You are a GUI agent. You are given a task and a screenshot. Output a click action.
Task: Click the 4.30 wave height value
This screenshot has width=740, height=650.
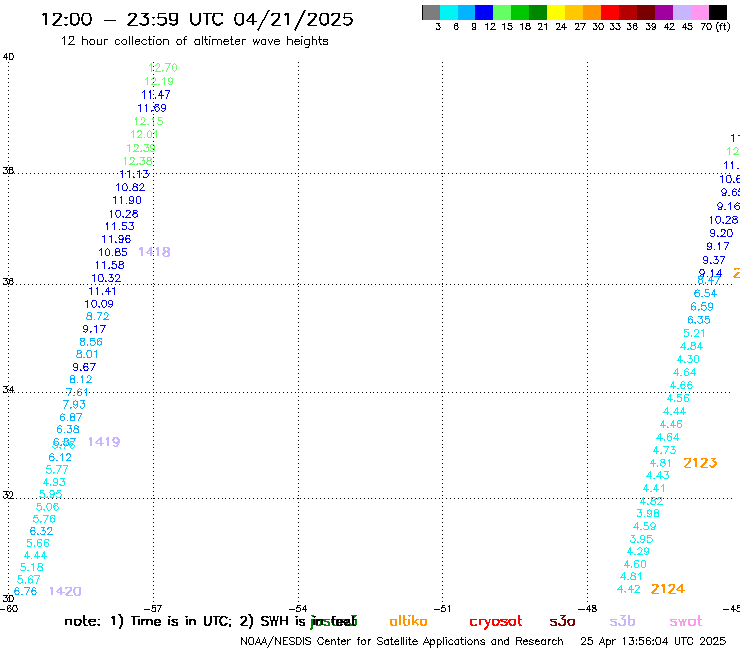[688, 360]
